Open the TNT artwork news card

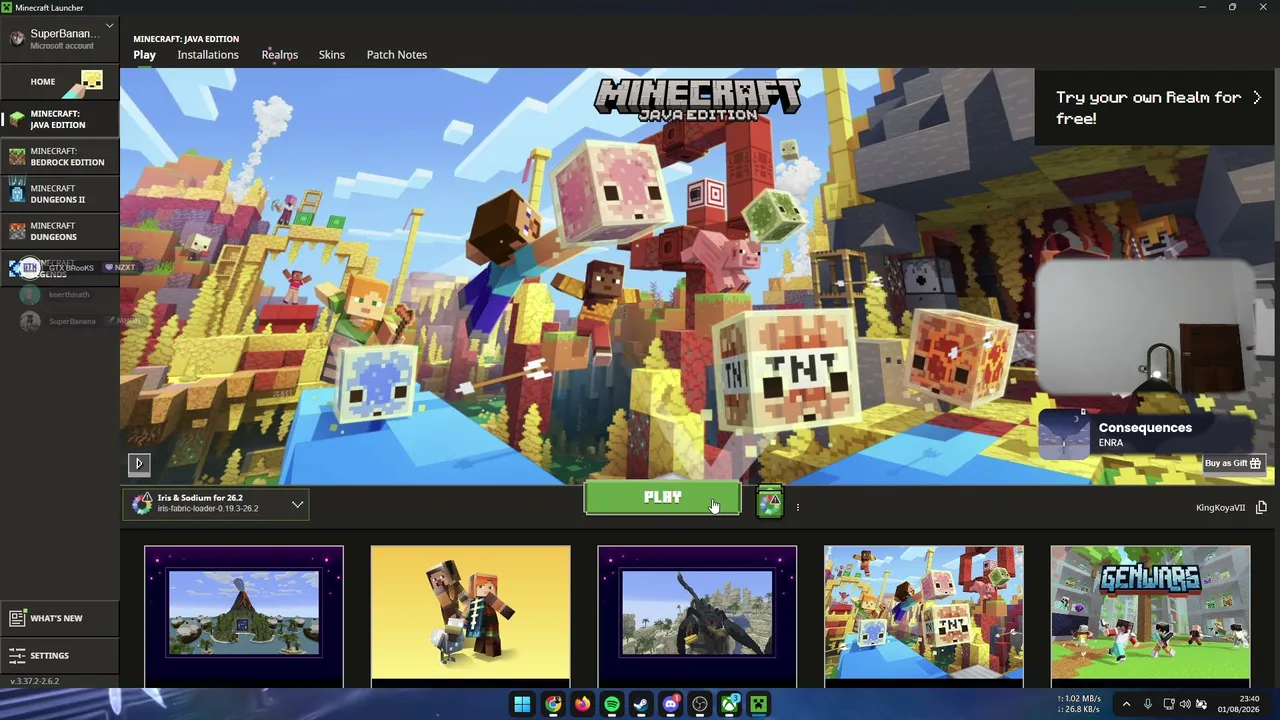[924, 616]
